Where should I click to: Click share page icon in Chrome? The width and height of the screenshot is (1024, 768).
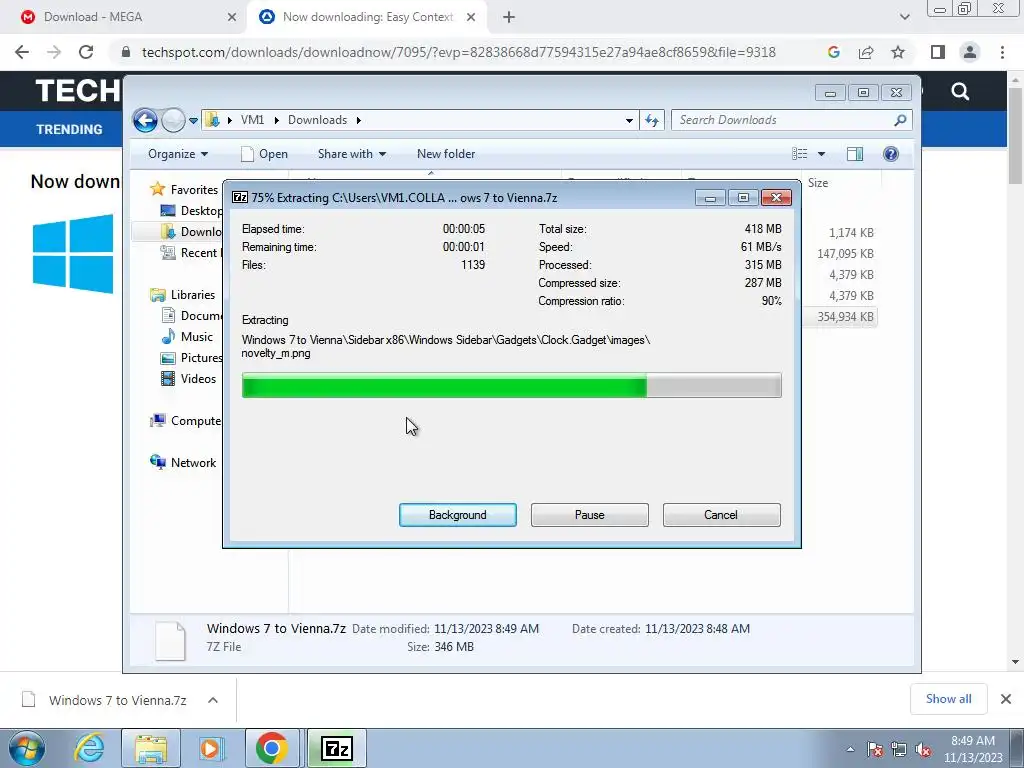[x=866, y=52]
